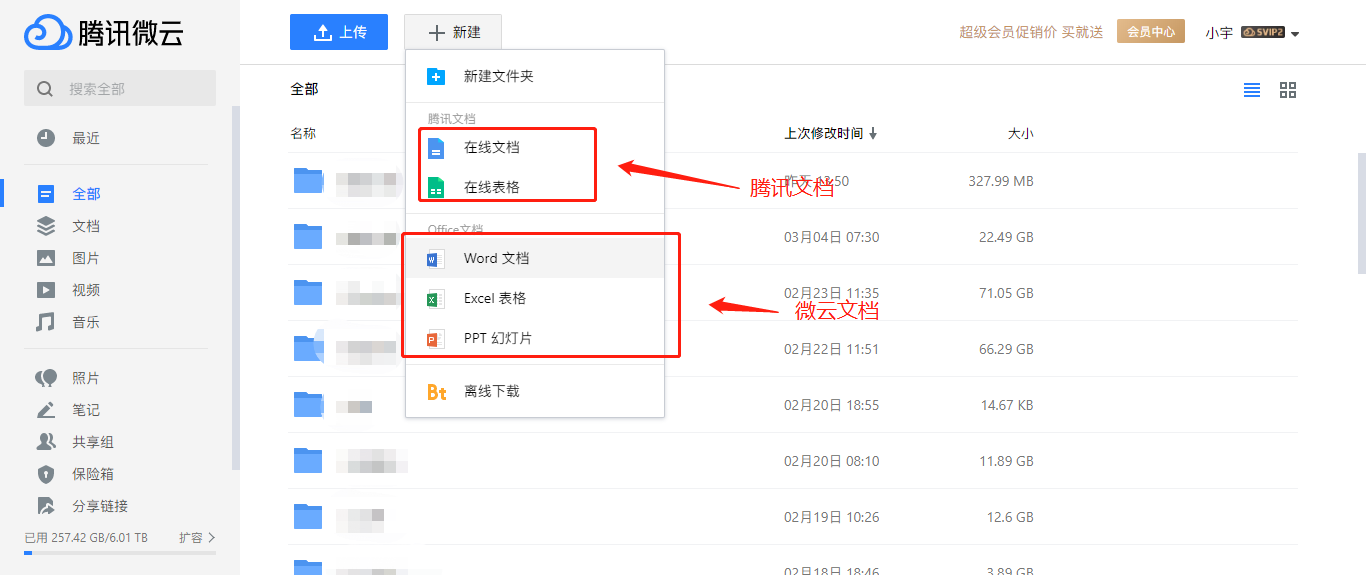Toggle sort arrow on 上次修改时间
Image resolution: width=1366 pixels, height=575 pixels.
(873, 134)
